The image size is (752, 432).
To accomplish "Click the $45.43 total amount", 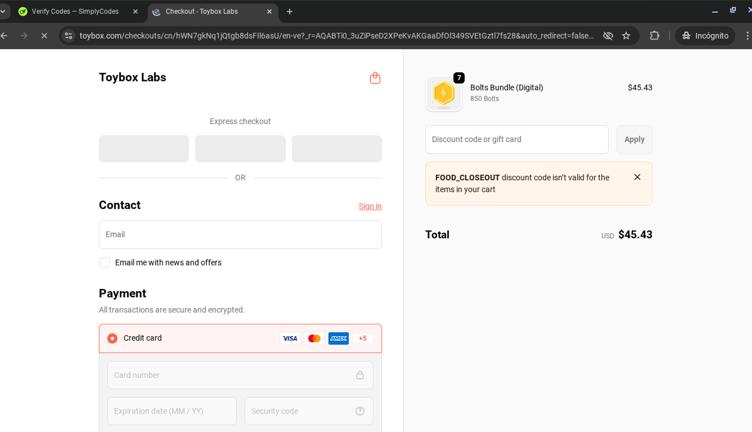I will coord(635,234).
